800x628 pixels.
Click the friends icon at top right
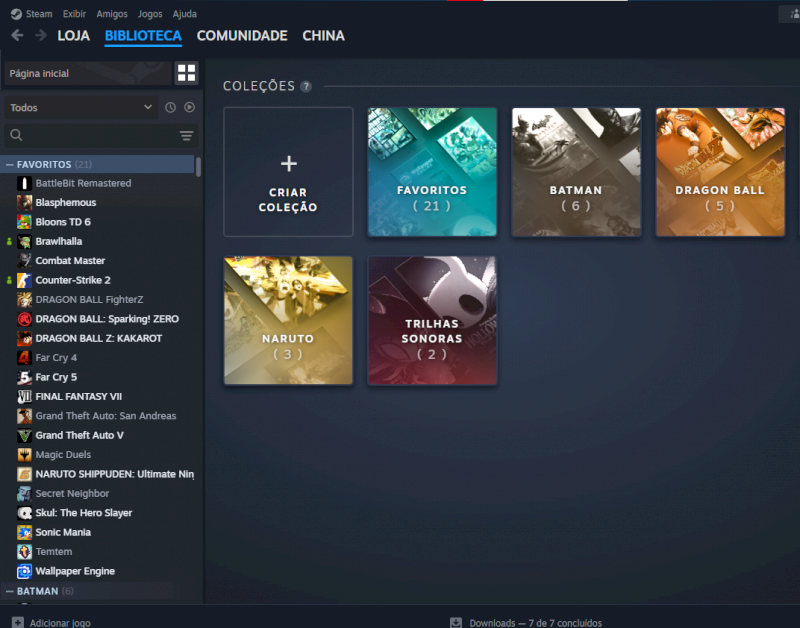click(794, 14)
